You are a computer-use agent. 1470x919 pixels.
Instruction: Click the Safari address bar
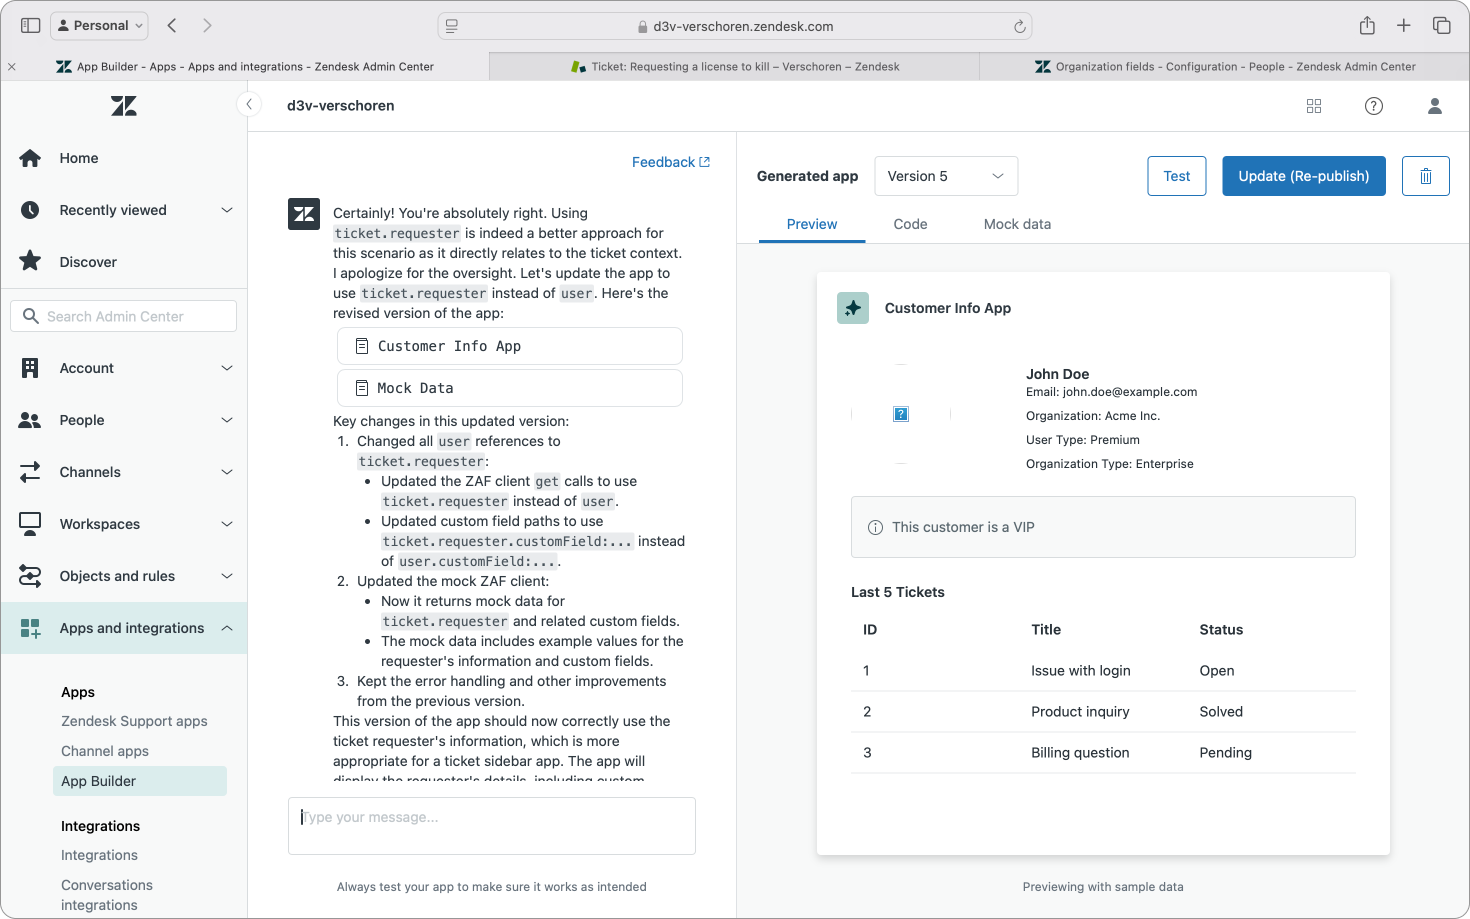click(735, 26)
